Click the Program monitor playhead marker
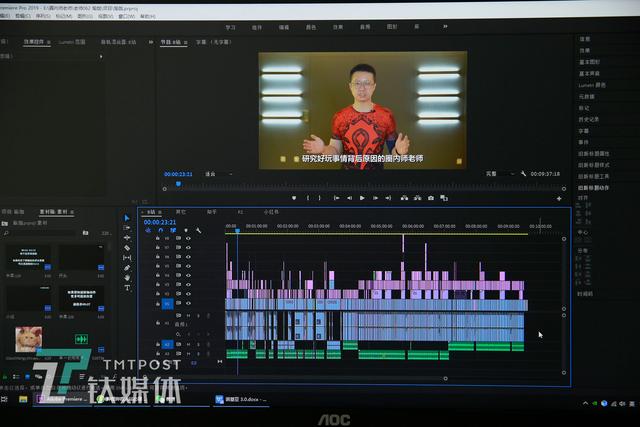Screen dimensions: 640x427 pos(178,184)
